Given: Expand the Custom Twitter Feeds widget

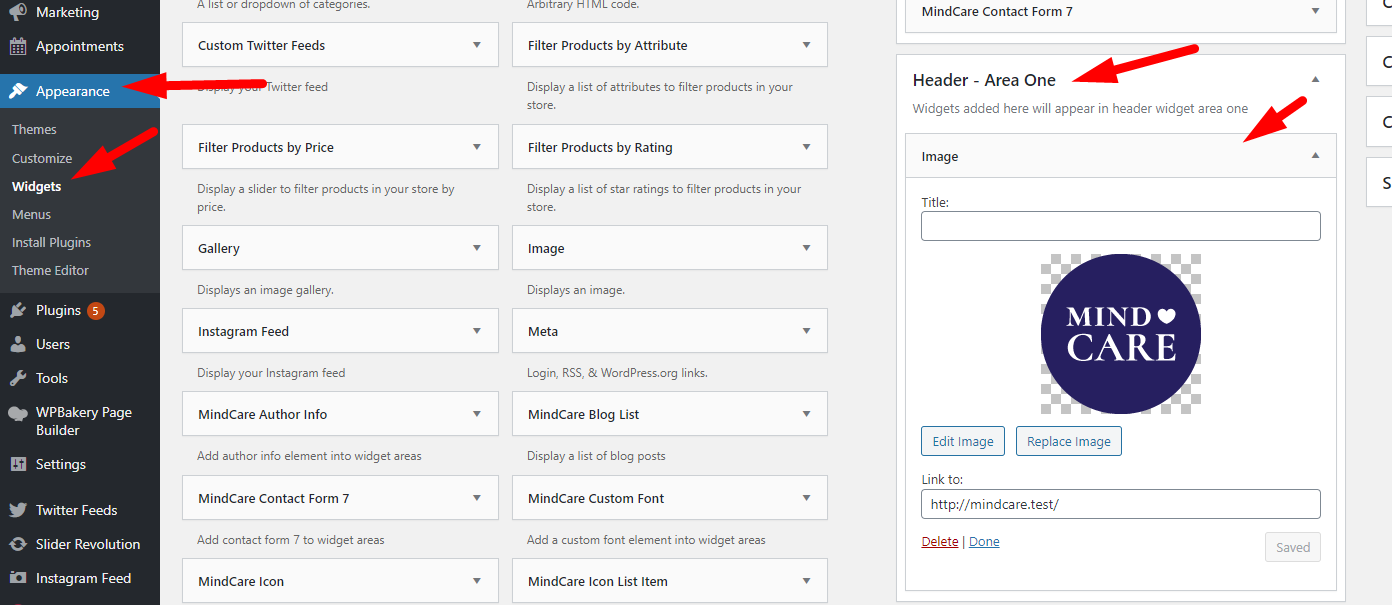Looking at the screenshot, I should [477, 45].
